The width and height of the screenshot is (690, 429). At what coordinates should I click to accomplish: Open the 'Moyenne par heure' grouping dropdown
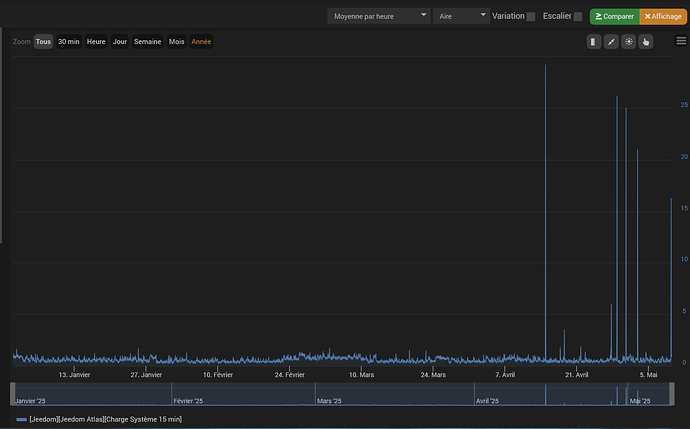tap(378, 16)
